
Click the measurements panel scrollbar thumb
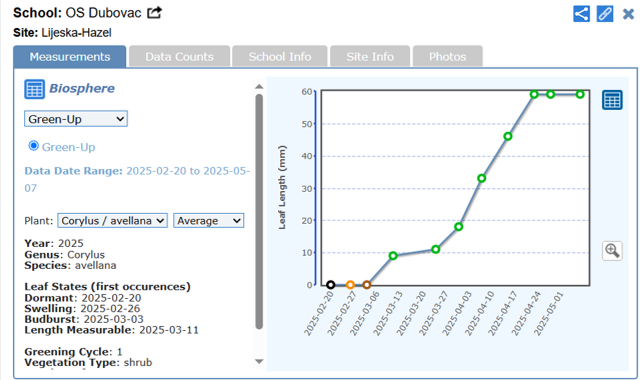click(259, 211)
